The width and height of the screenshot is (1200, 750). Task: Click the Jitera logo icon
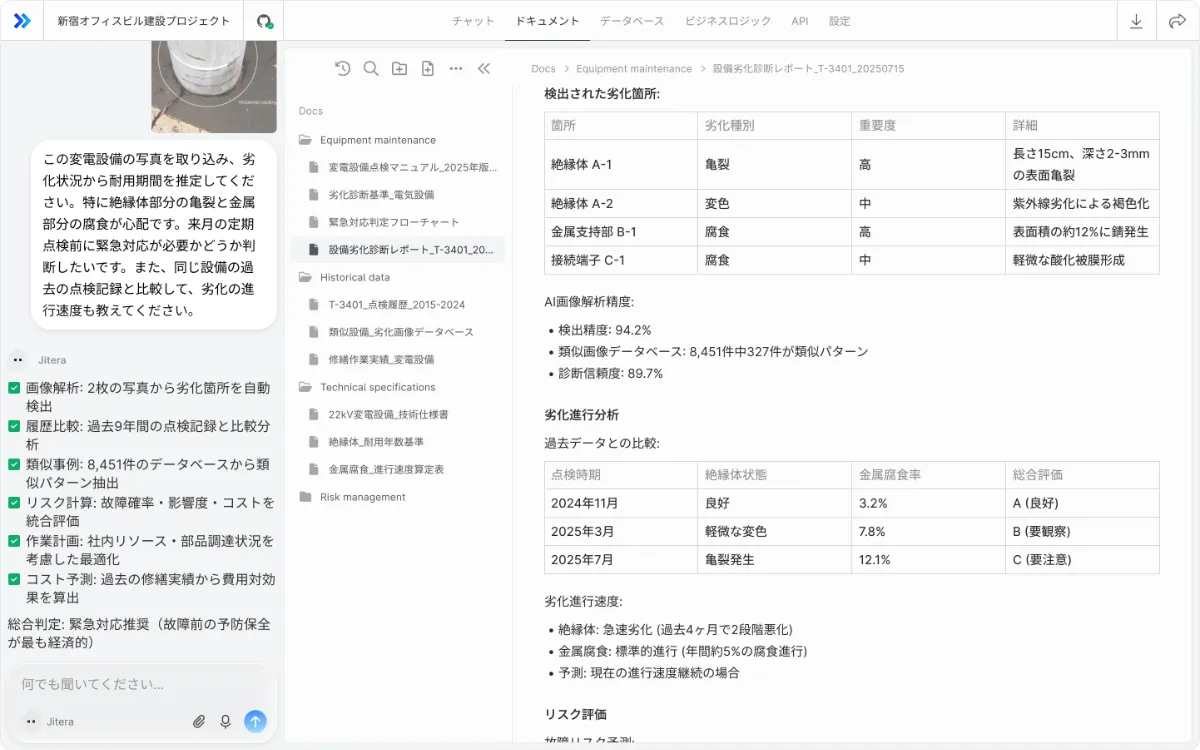(x=21, y=21)
